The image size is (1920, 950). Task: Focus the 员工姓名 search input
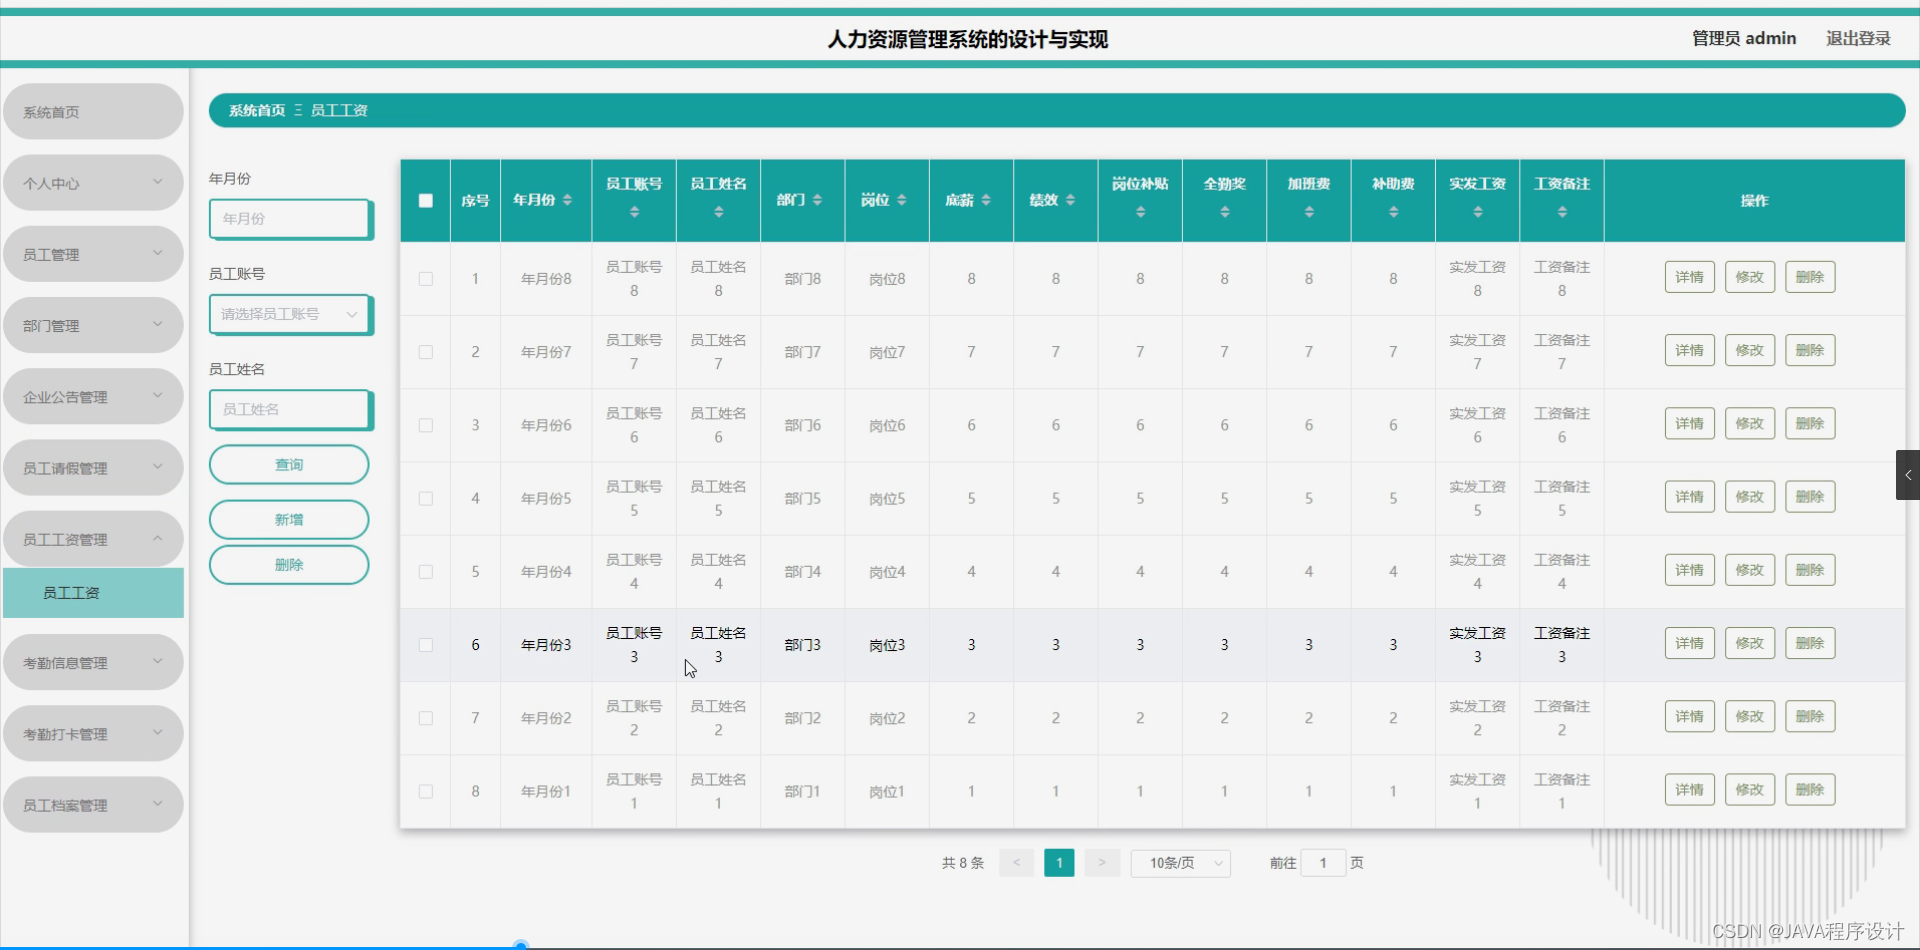290,409
